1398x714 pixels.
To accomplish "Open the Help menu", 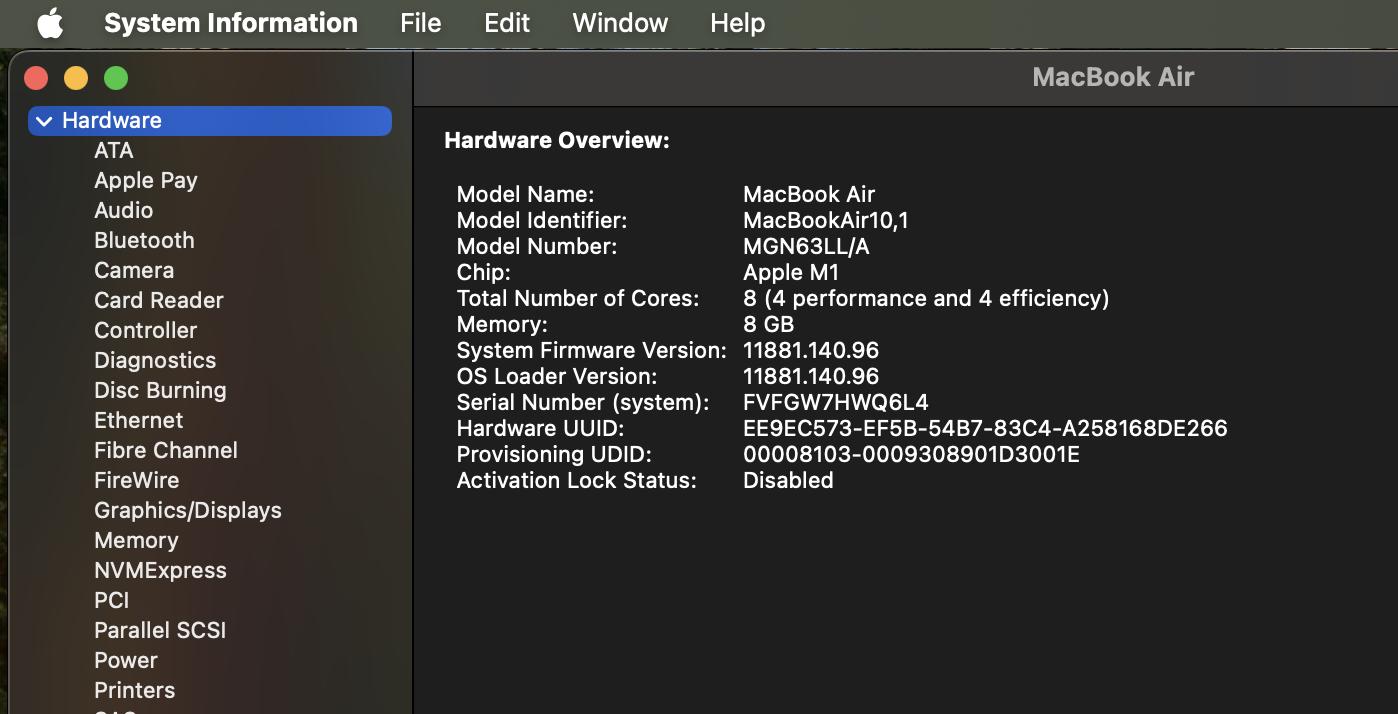I will point(737,23).
